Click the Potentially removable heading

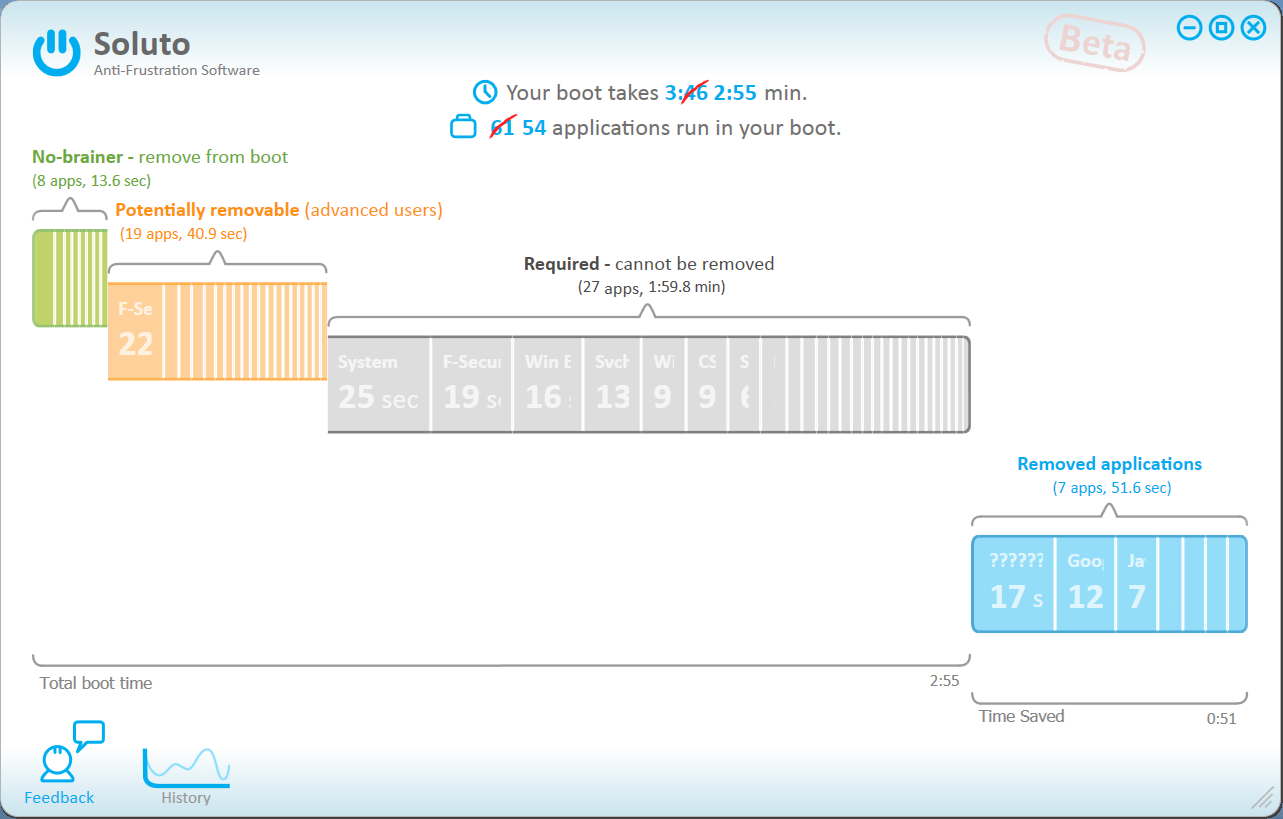(279, 210)
